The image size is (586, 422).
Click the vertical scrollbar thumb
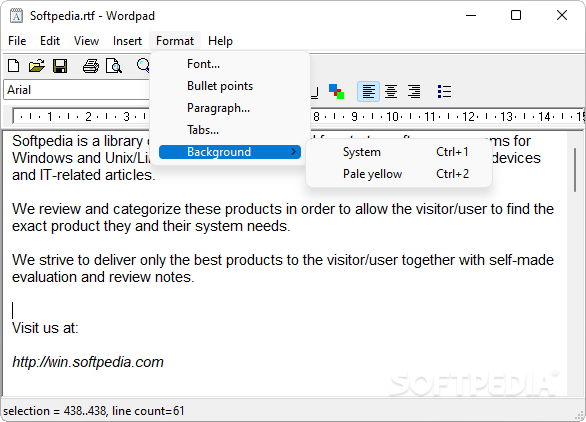pos(575,170)
